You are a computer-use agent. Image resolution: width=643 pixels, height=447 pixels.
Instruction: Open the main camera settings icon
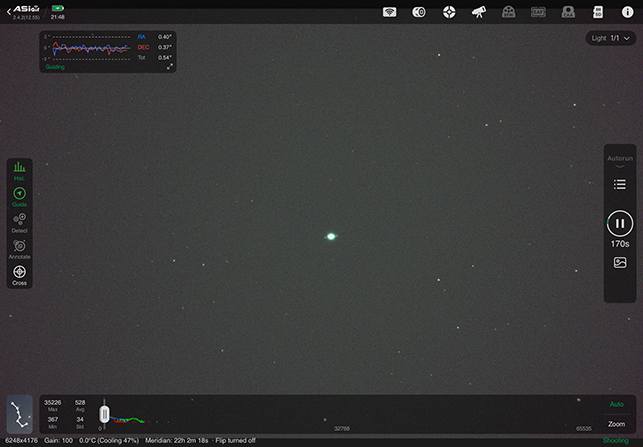(419, 12)
